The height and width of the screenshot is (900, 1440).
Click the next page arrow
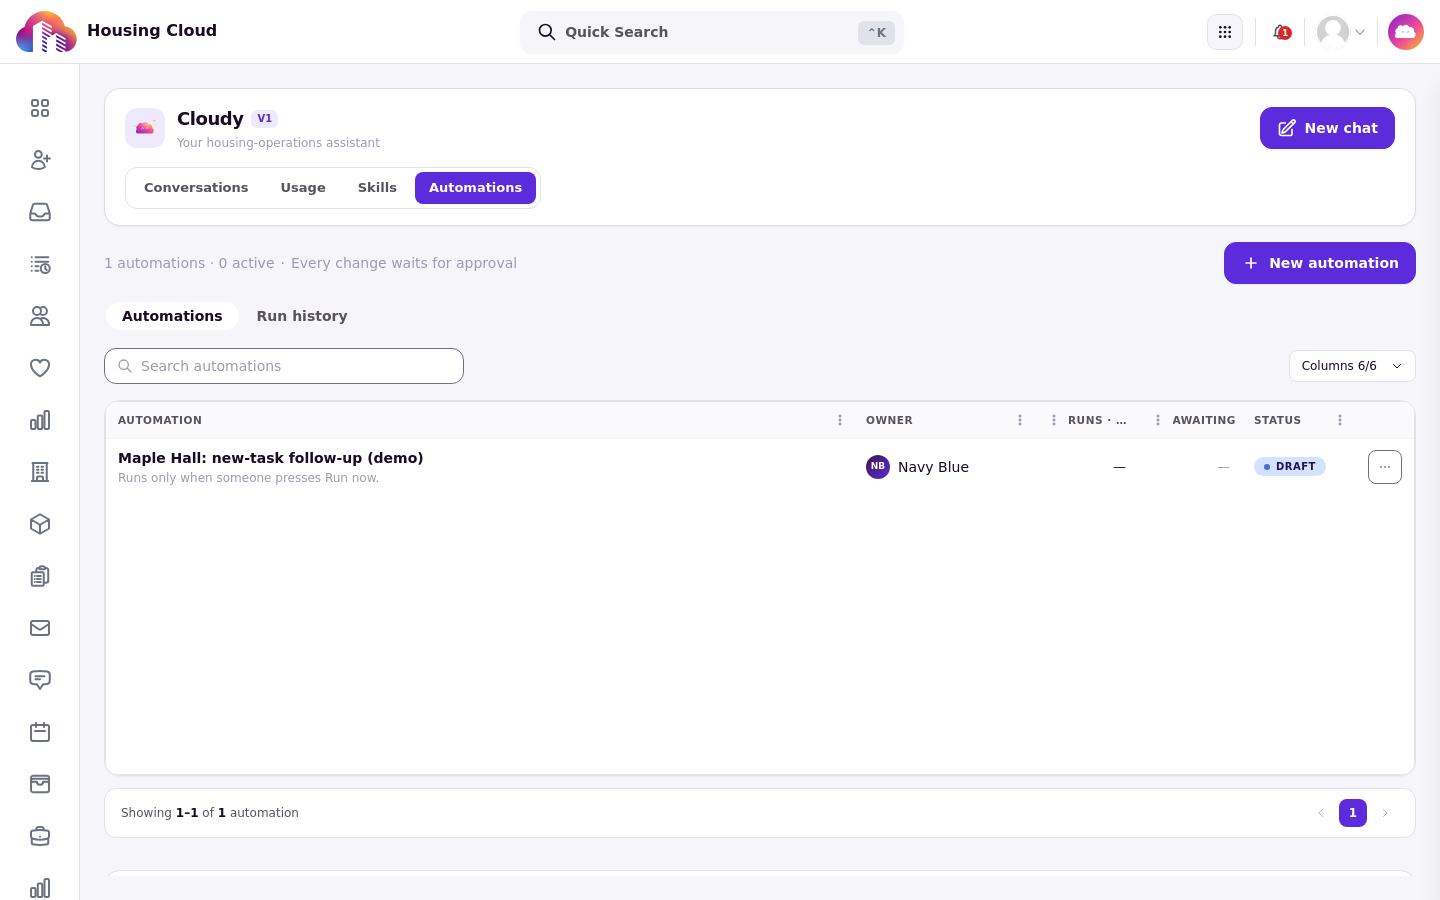pyautogui.click(x=1385, y=813)
